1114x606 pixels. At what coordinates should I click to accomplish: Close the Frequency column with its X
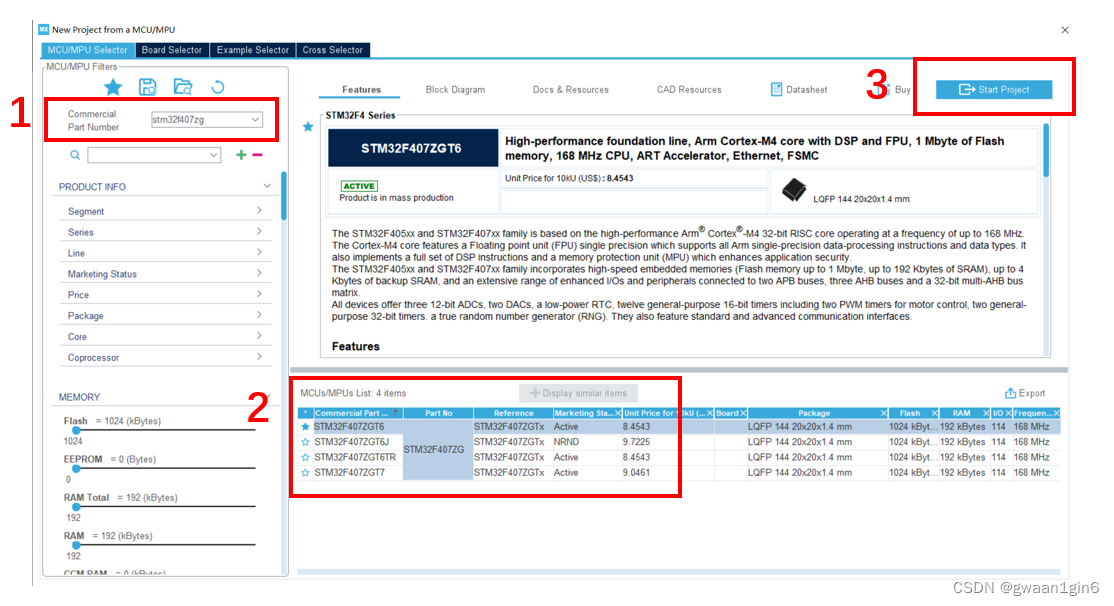1056,413
